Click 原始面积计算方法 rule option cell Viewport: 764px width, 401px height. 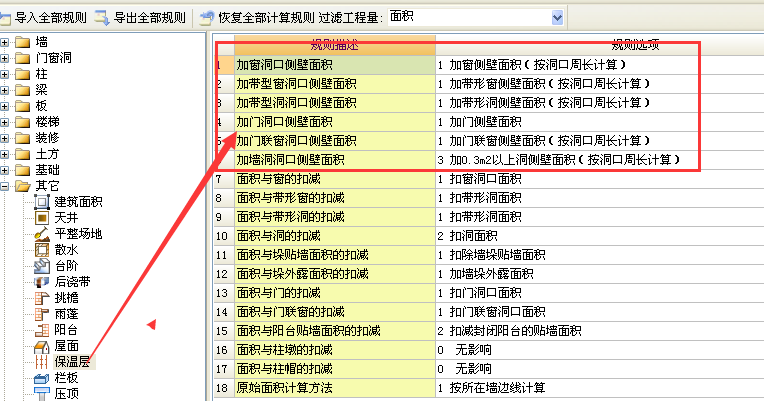click(x=600, y=387)
